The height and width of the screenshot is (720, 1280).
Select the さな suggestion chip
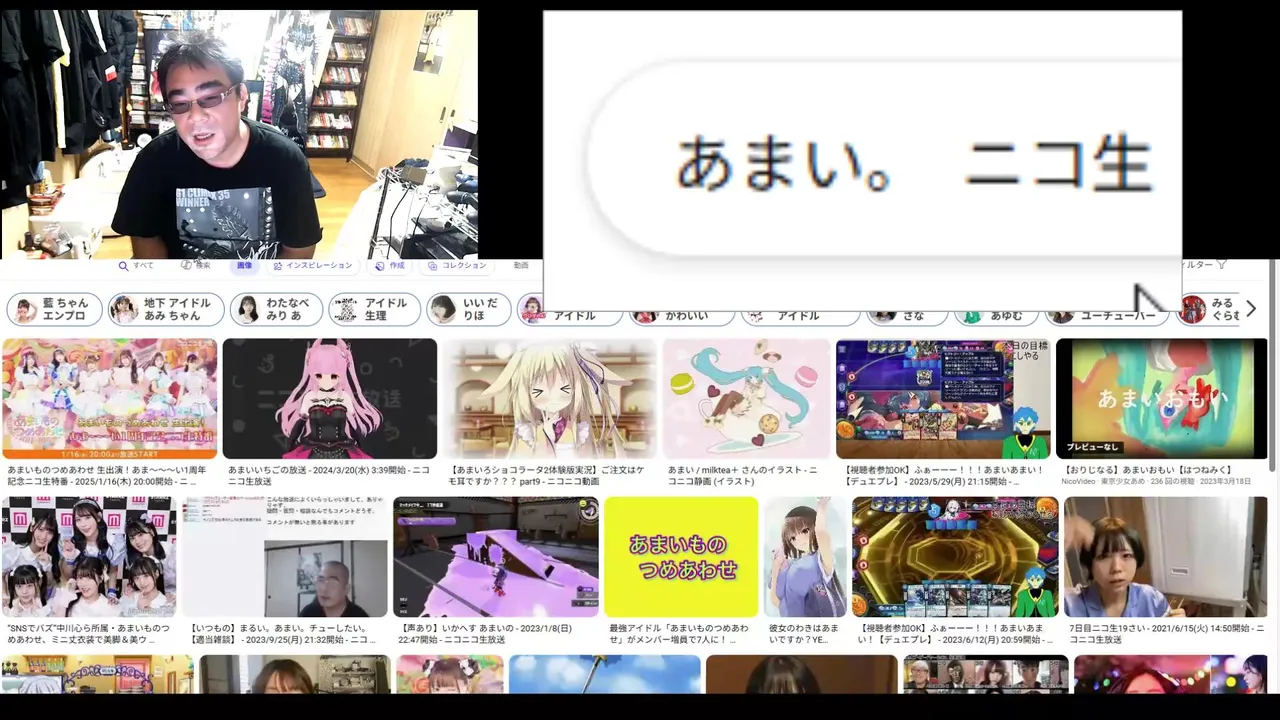pos(907,316)
